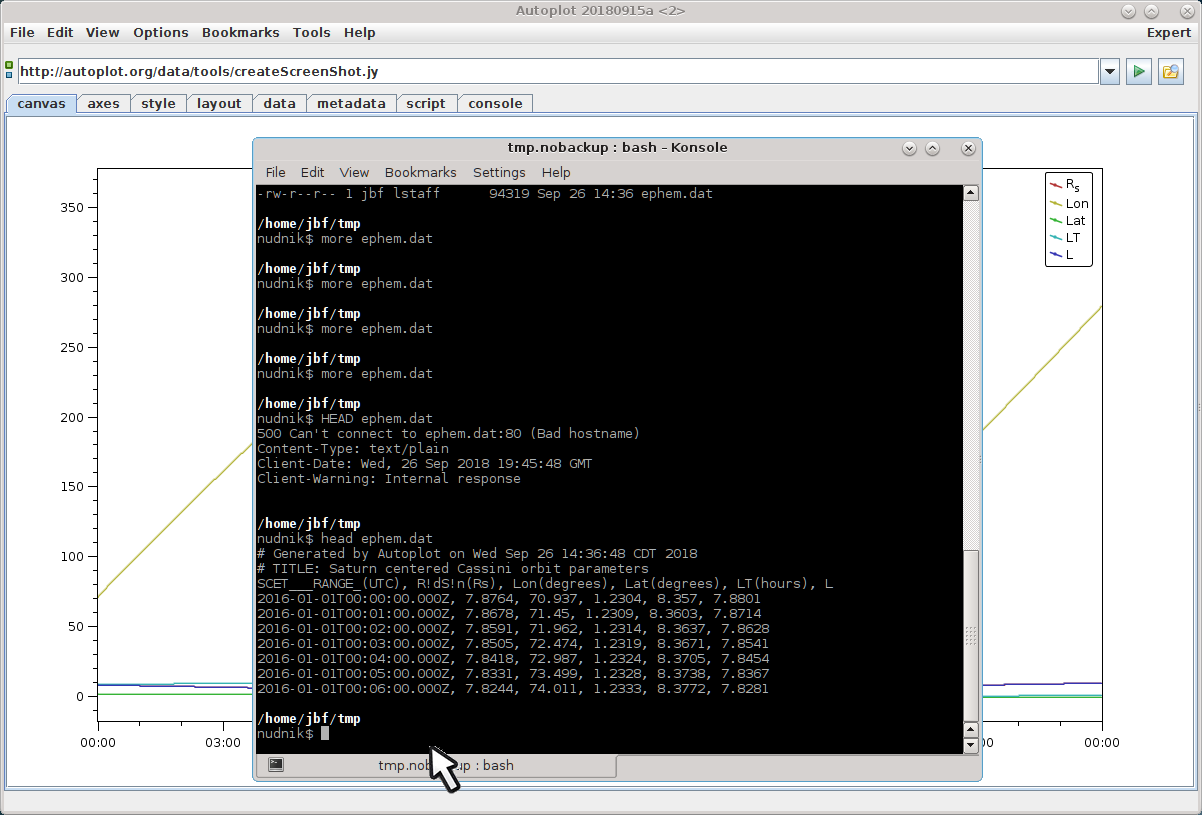The height and width of the screenshot is (815, 1202).
Task: Switch to the script tab
Action: pyautogui.click(x=426, y=103)
